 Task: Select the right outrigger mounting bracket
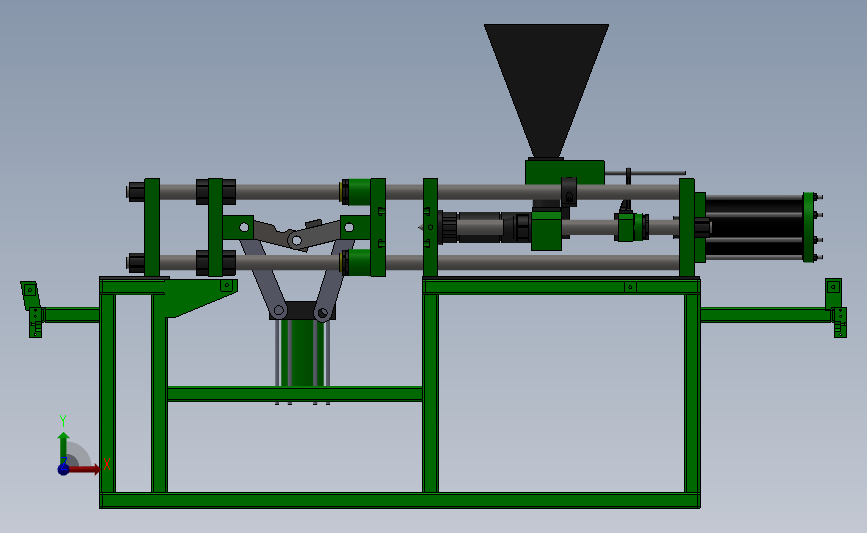(835, 307)
